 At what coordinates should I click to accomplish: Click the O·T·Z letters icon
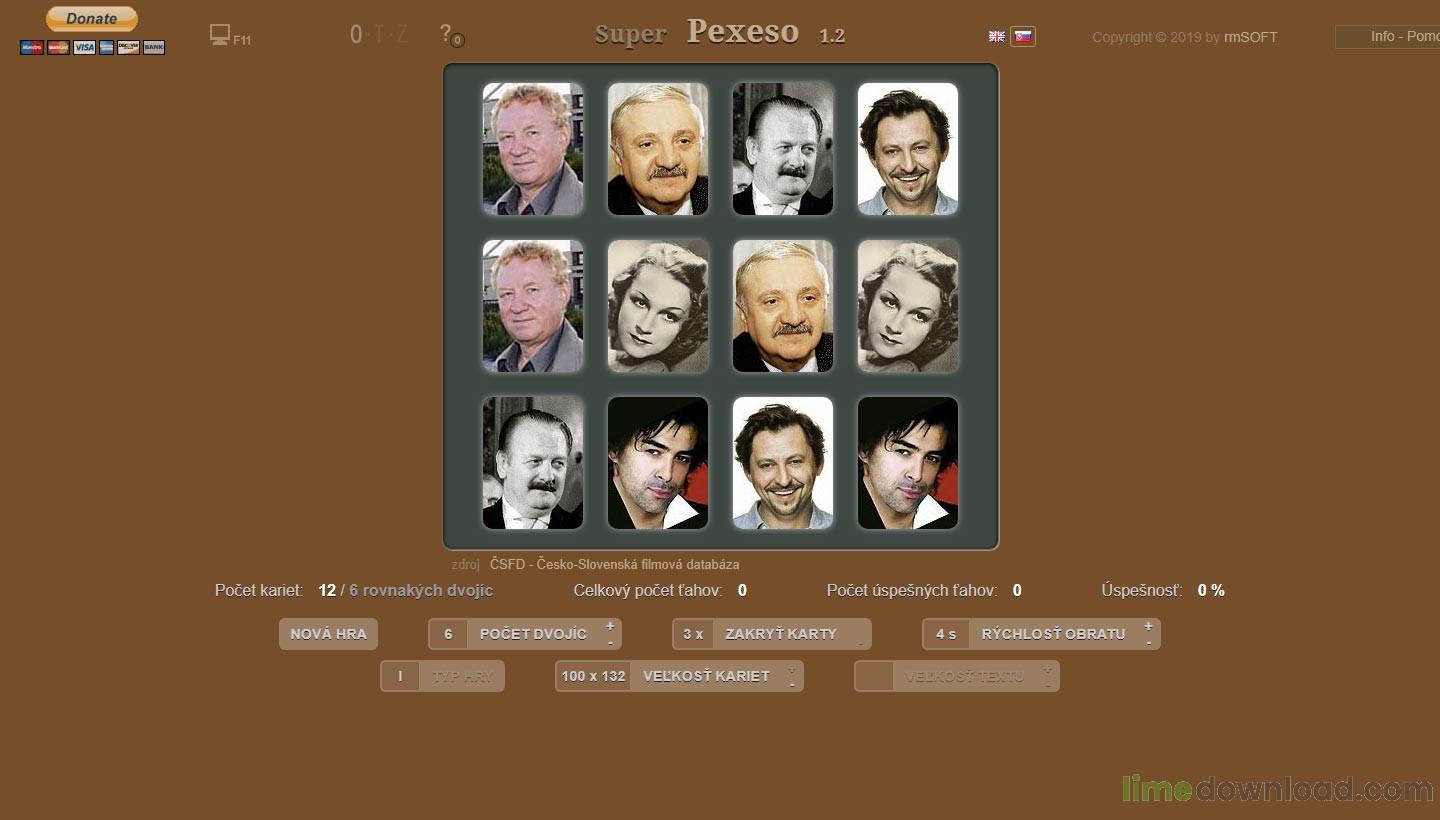tap(379, 35)
